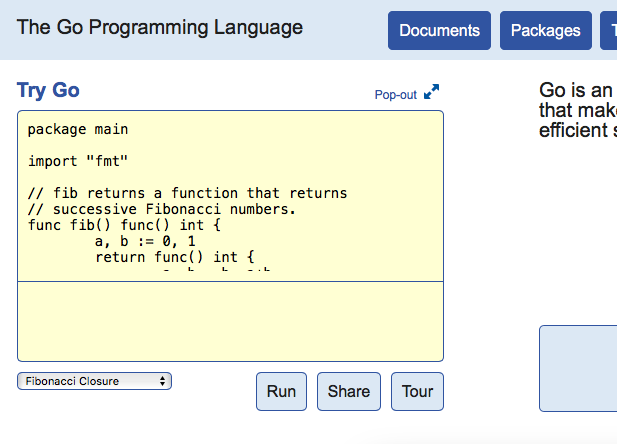
Task: Click the cut-off menu button after Packages
Action: [609, 30]
